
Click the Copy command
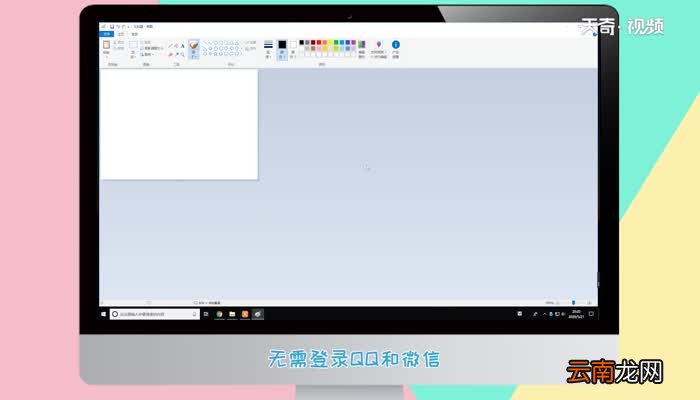[x=119, y=48]
